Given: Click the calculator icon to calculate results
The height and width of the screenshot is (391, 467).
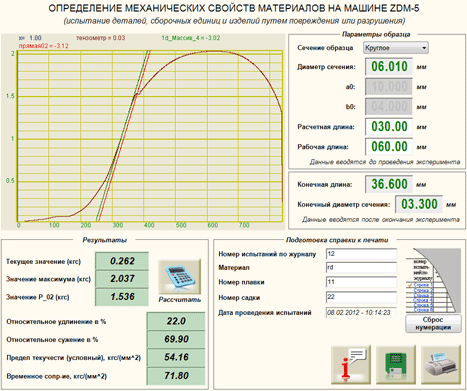Looking at the screenshot, I should (x=180, y=277).
